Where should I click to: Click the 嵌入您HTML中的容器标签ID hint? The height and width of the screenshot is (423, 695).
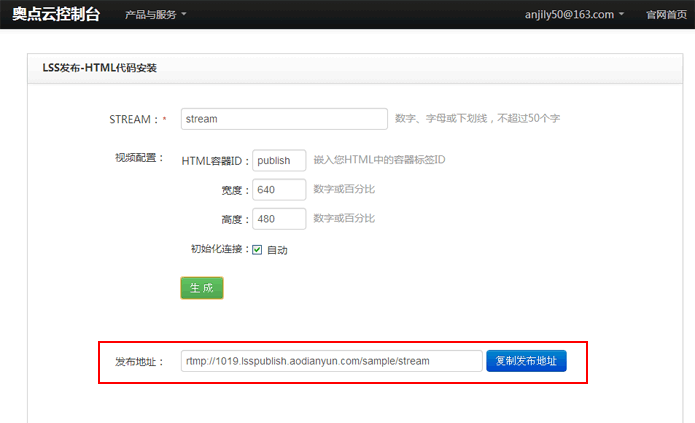click(379, 160)
